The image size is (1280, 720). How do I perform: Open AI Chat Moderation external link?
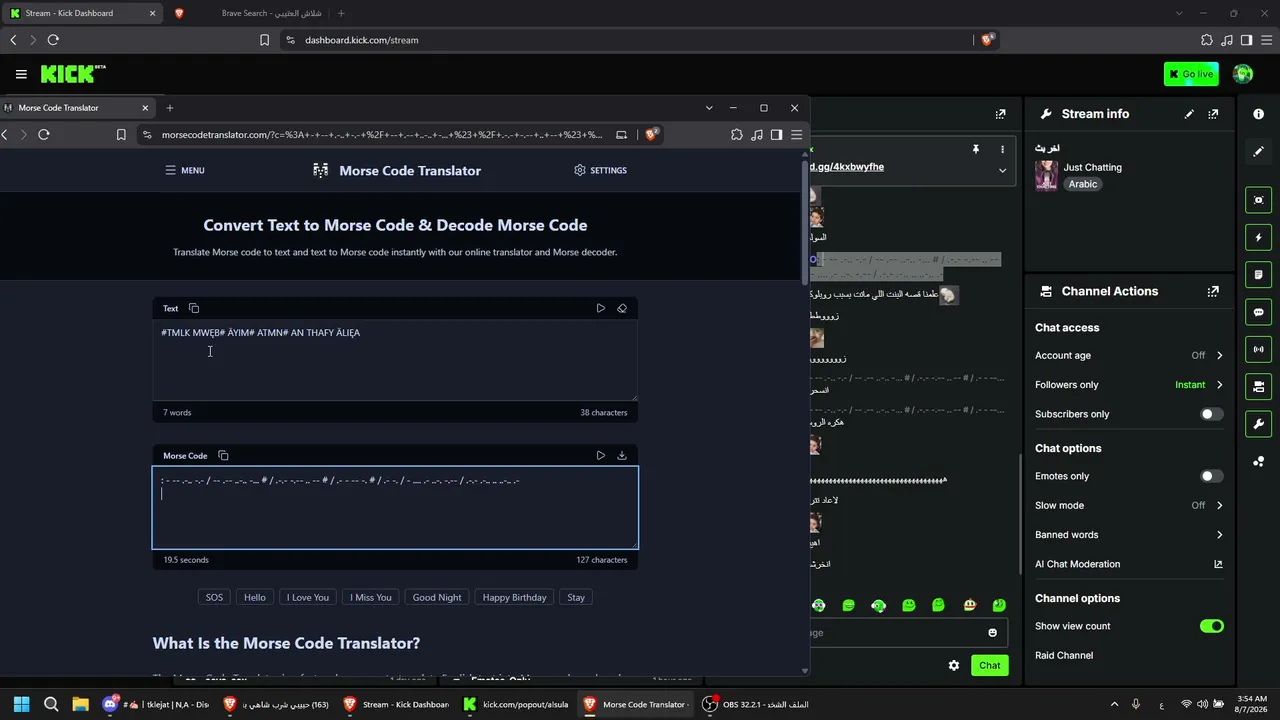coord(1218,564)
